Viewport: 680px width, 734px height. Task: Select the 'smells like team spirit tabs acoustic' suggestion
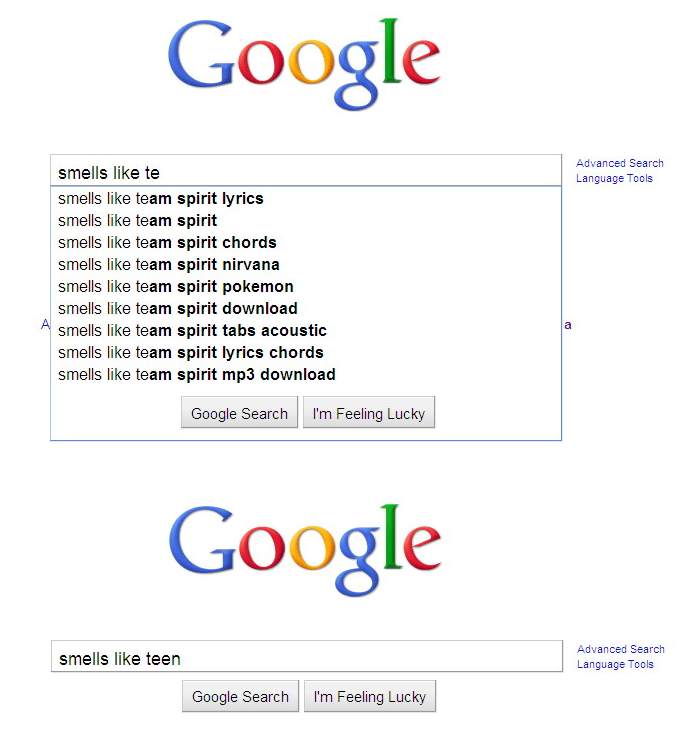click(x=192, y=331)
